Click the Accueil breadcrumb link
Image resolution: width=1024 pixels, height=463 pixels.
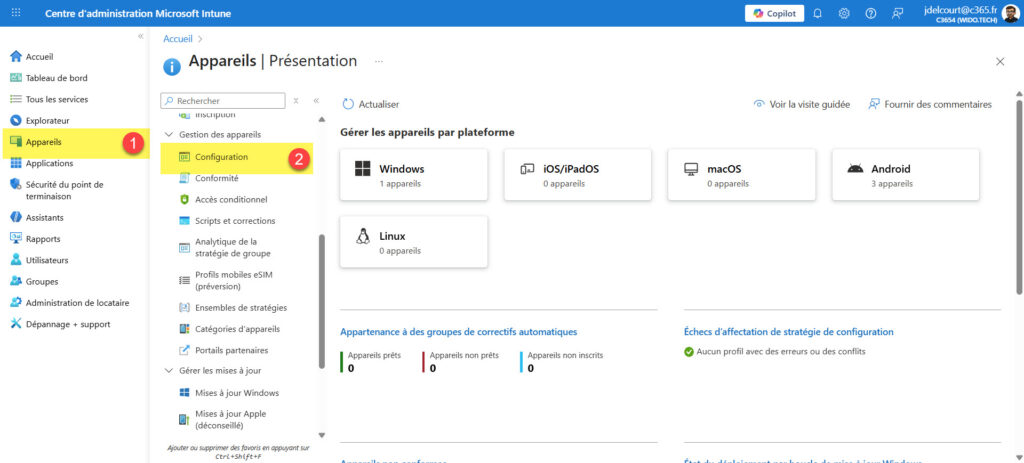click(177, 38)
